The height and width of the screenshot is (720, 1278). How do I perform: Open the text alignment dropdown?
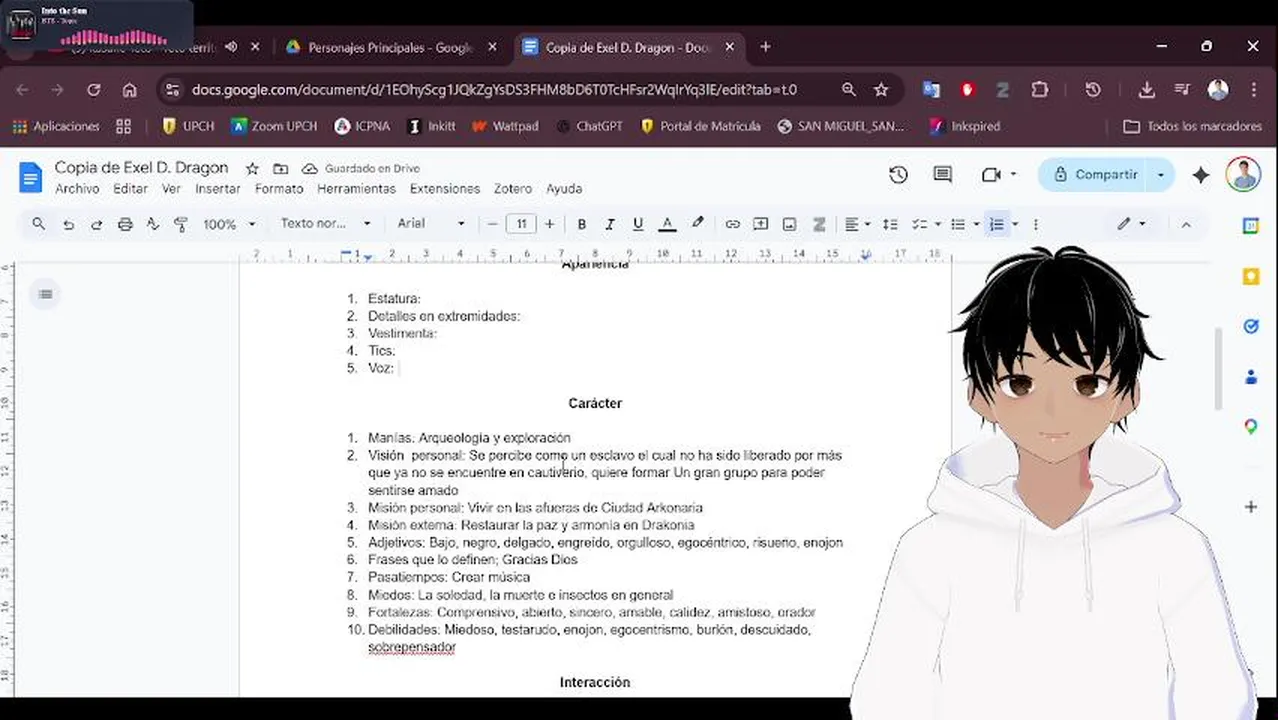pos(857,224)
